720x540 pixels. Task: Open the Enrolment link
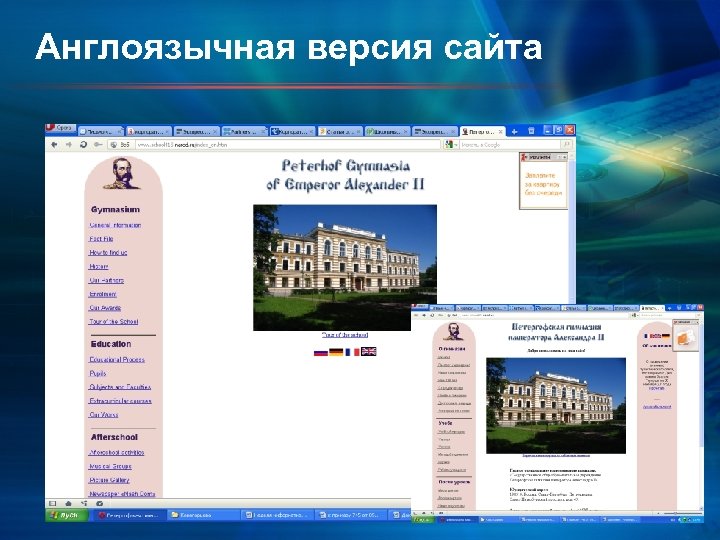[103, 294]
